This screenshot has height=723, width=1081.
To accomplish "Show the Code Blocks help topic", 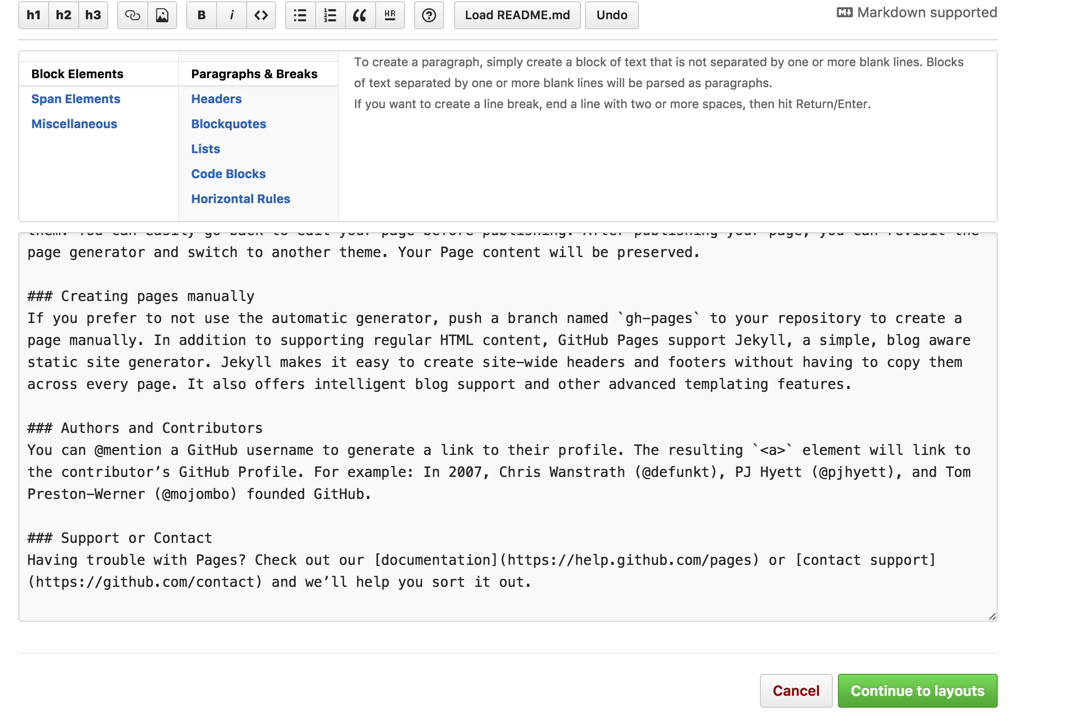I will pos(228,174).
